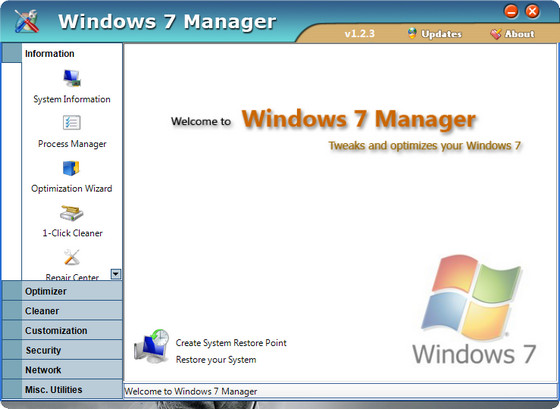
Task: Click the Updates shield icon
Action: pyautogui.click(x=412, y=34)
